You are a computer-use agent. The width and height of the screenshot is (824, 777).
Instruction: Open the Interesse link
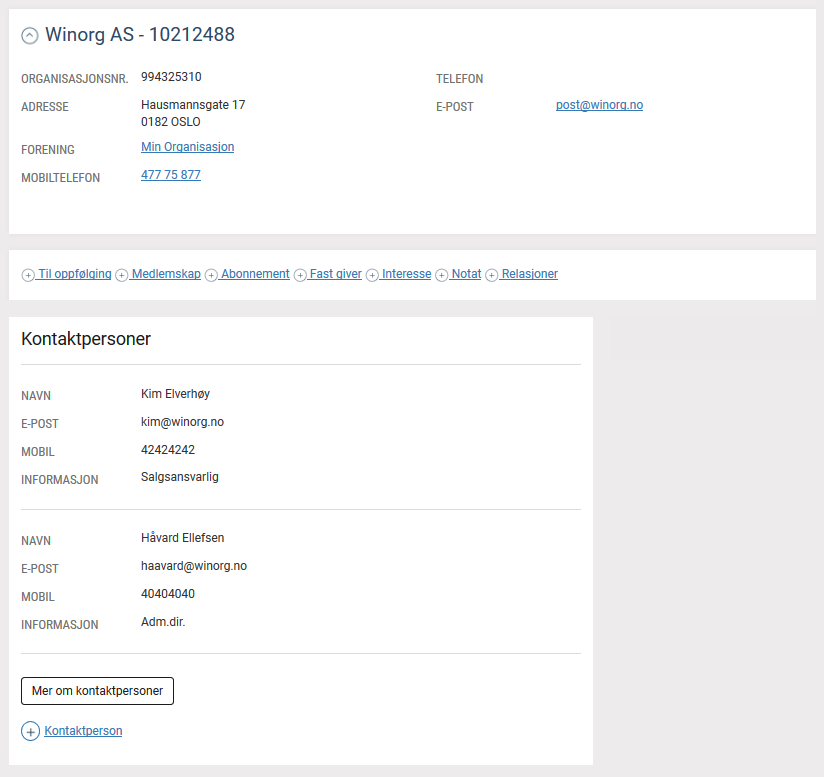coord(406,274)
